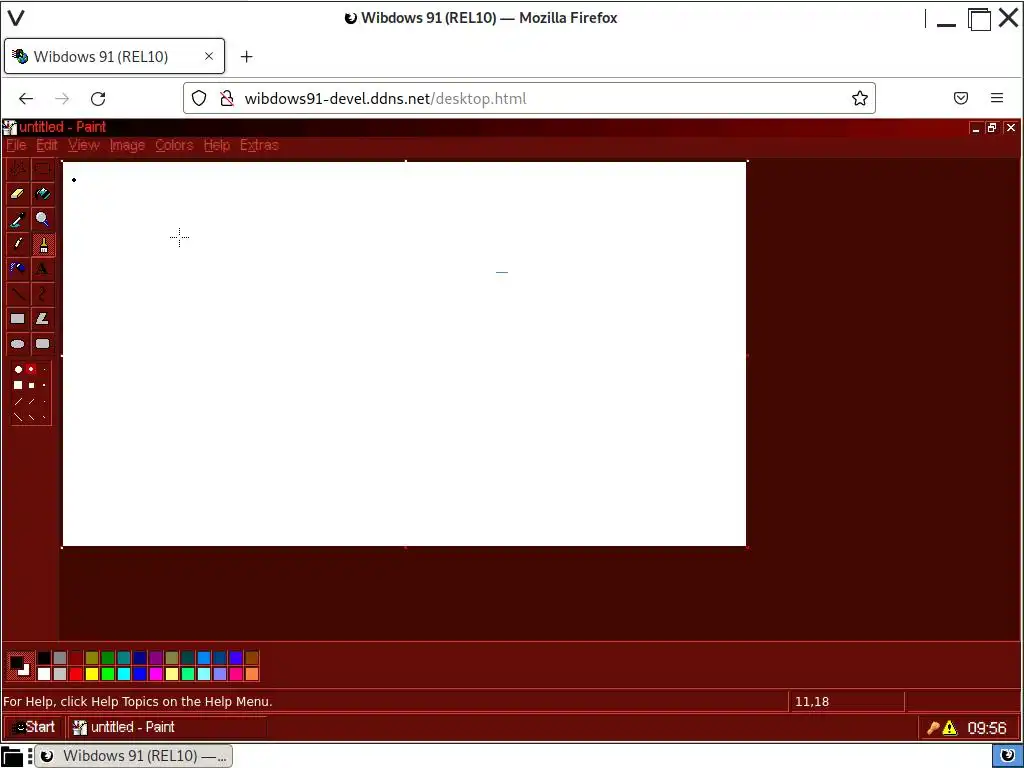Screen dimensions: 1024x768
Task: Click the Firefox address bar URL
Action: [x=385, y=99]
